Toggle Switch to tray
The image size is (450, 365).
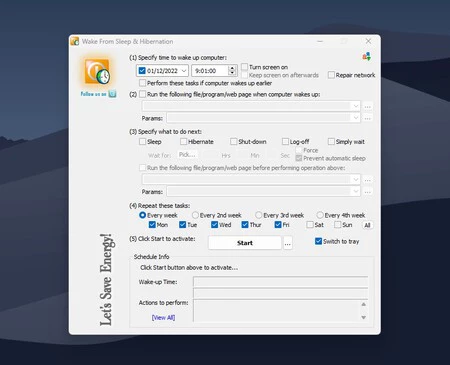tap(318, 241)
